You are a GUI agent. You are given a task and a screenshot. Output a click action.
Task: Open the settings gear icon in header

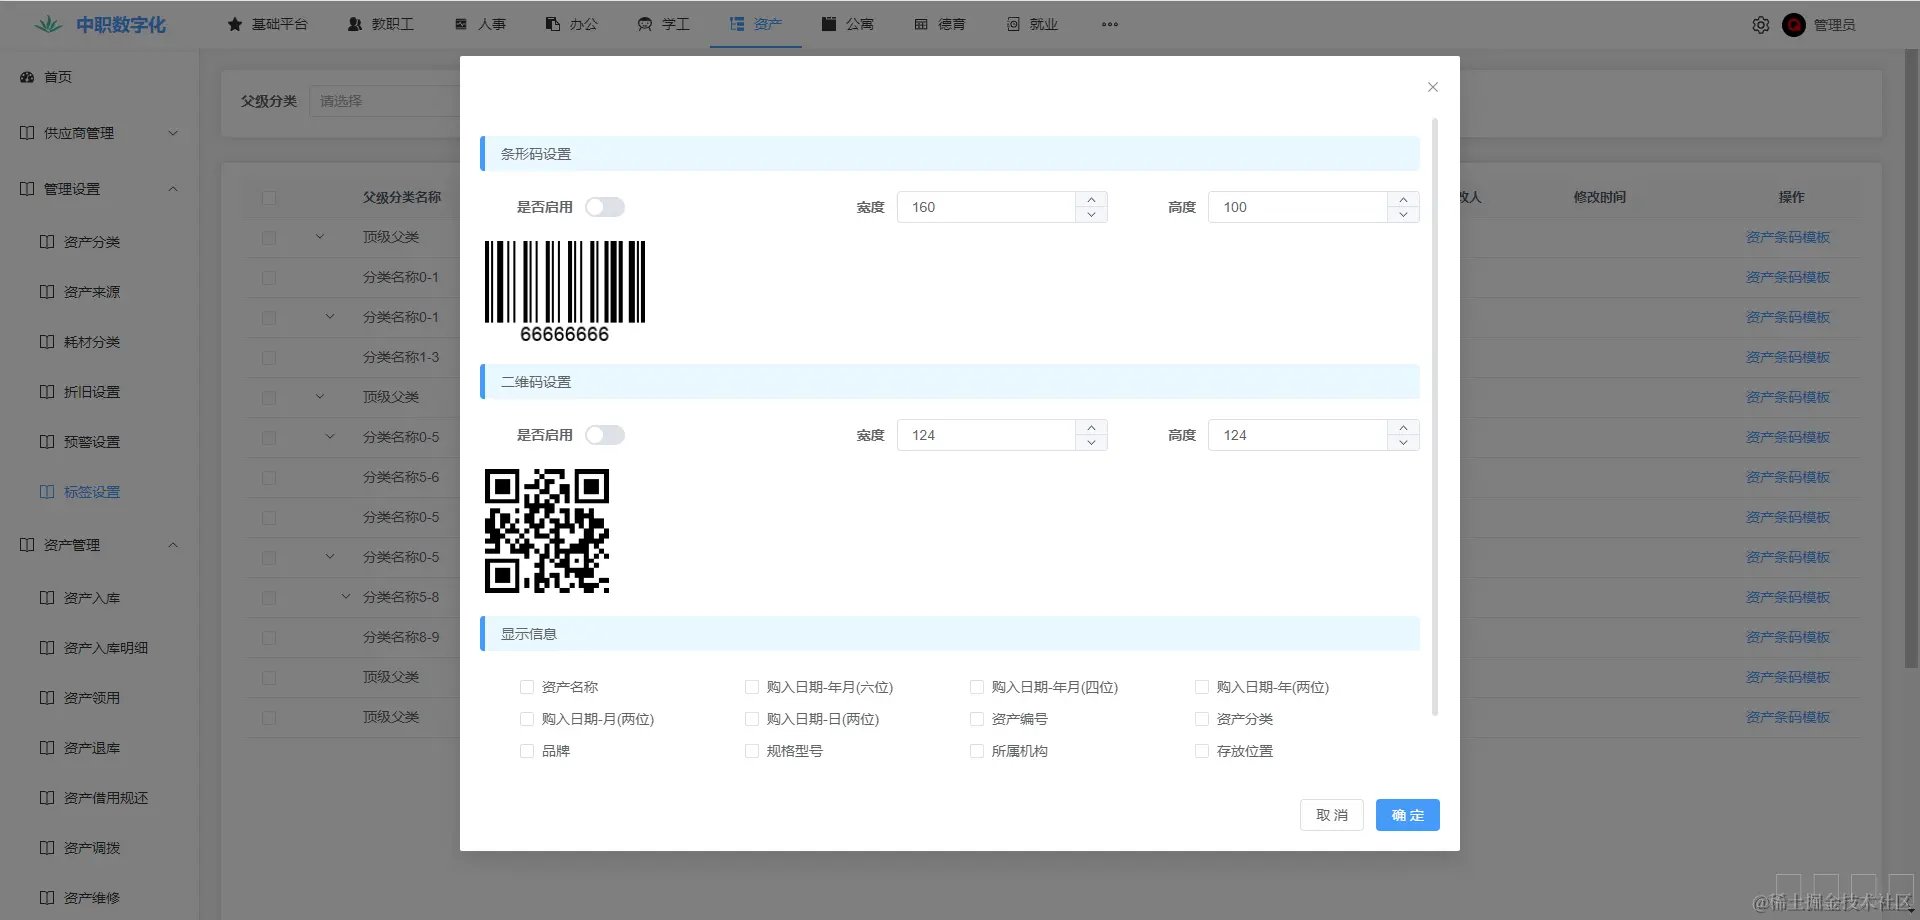[1761, 25]
